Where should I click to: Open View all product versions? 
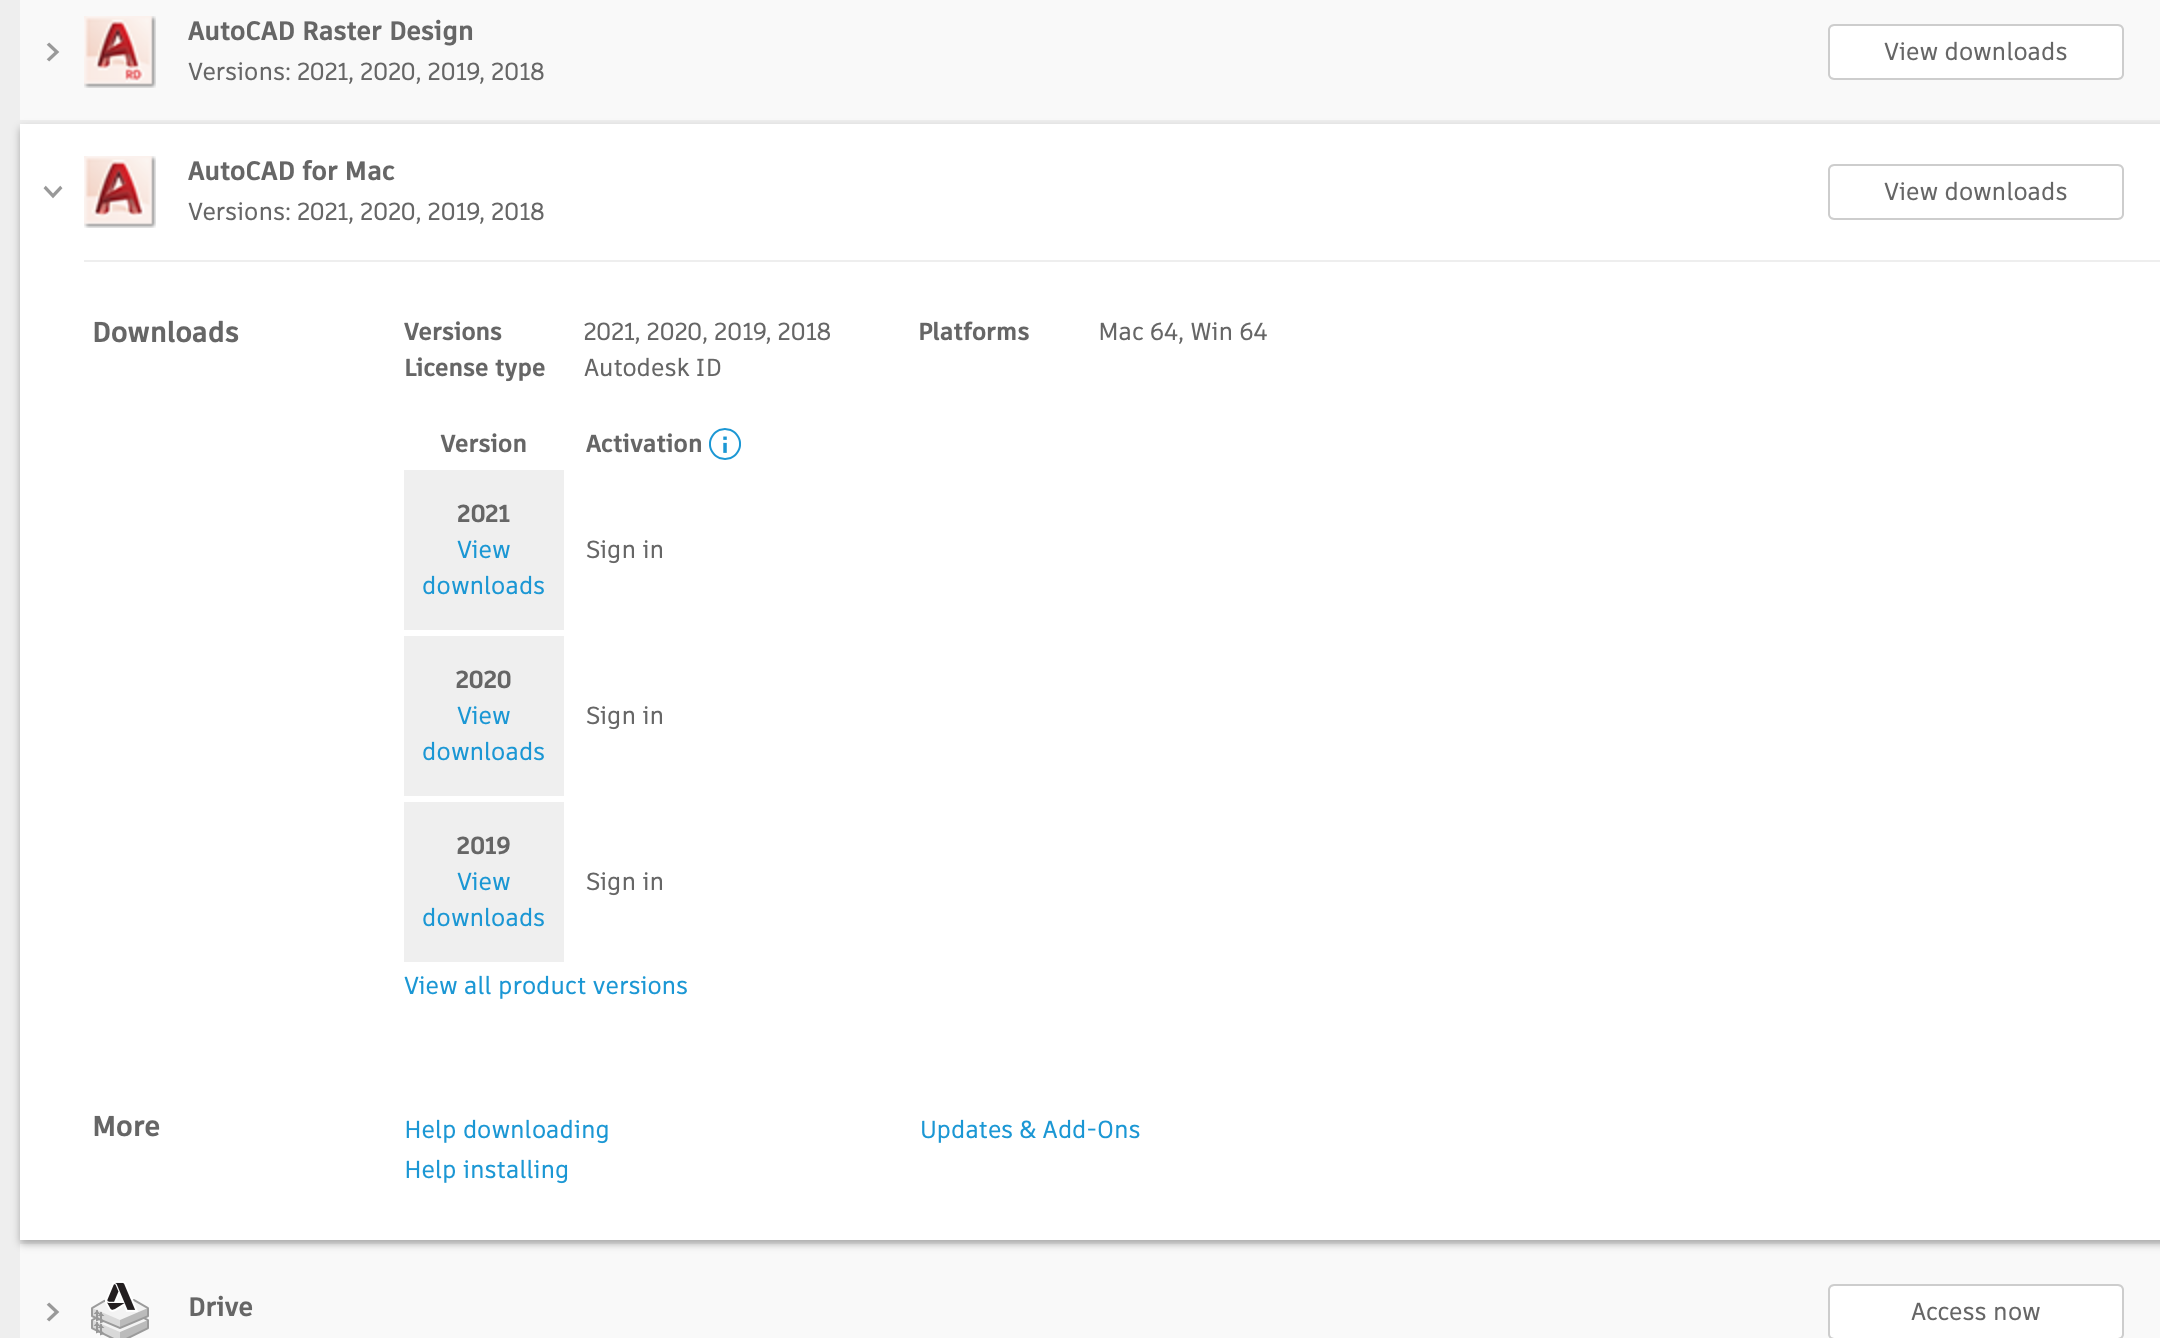pos(545,985)
